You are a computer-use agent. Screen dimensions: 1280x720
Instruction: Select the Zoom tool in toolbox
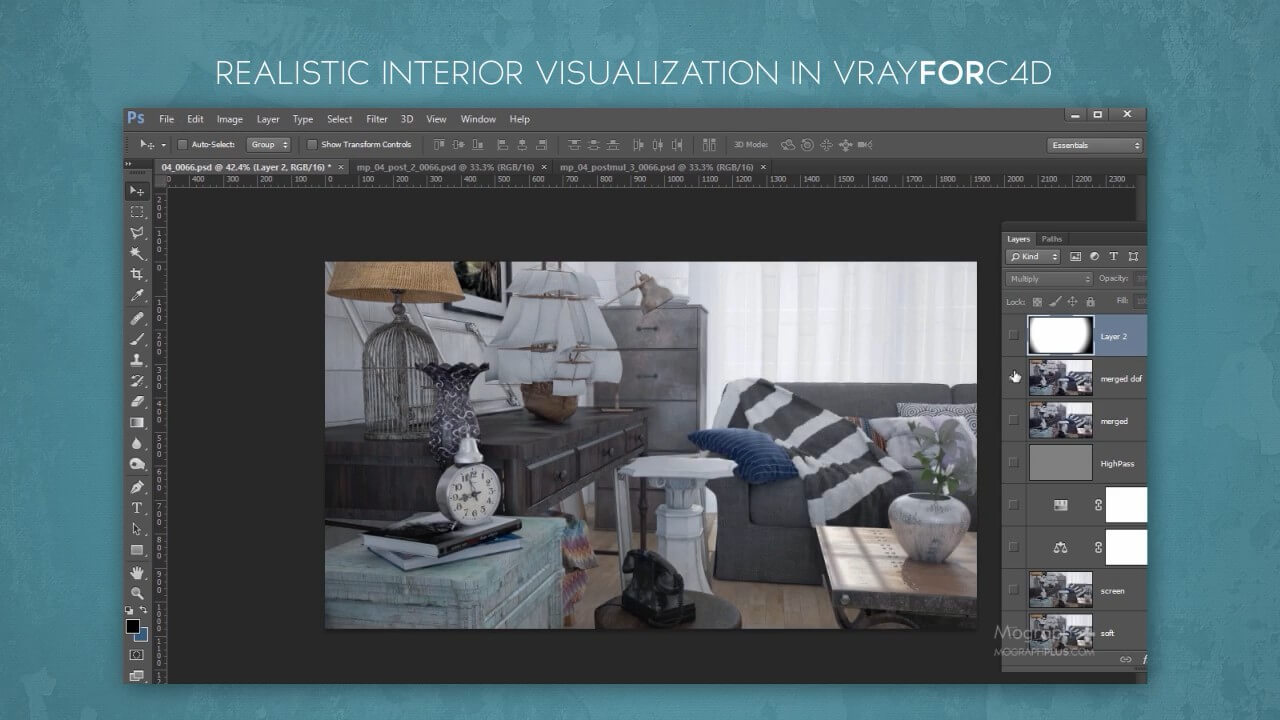137,593
